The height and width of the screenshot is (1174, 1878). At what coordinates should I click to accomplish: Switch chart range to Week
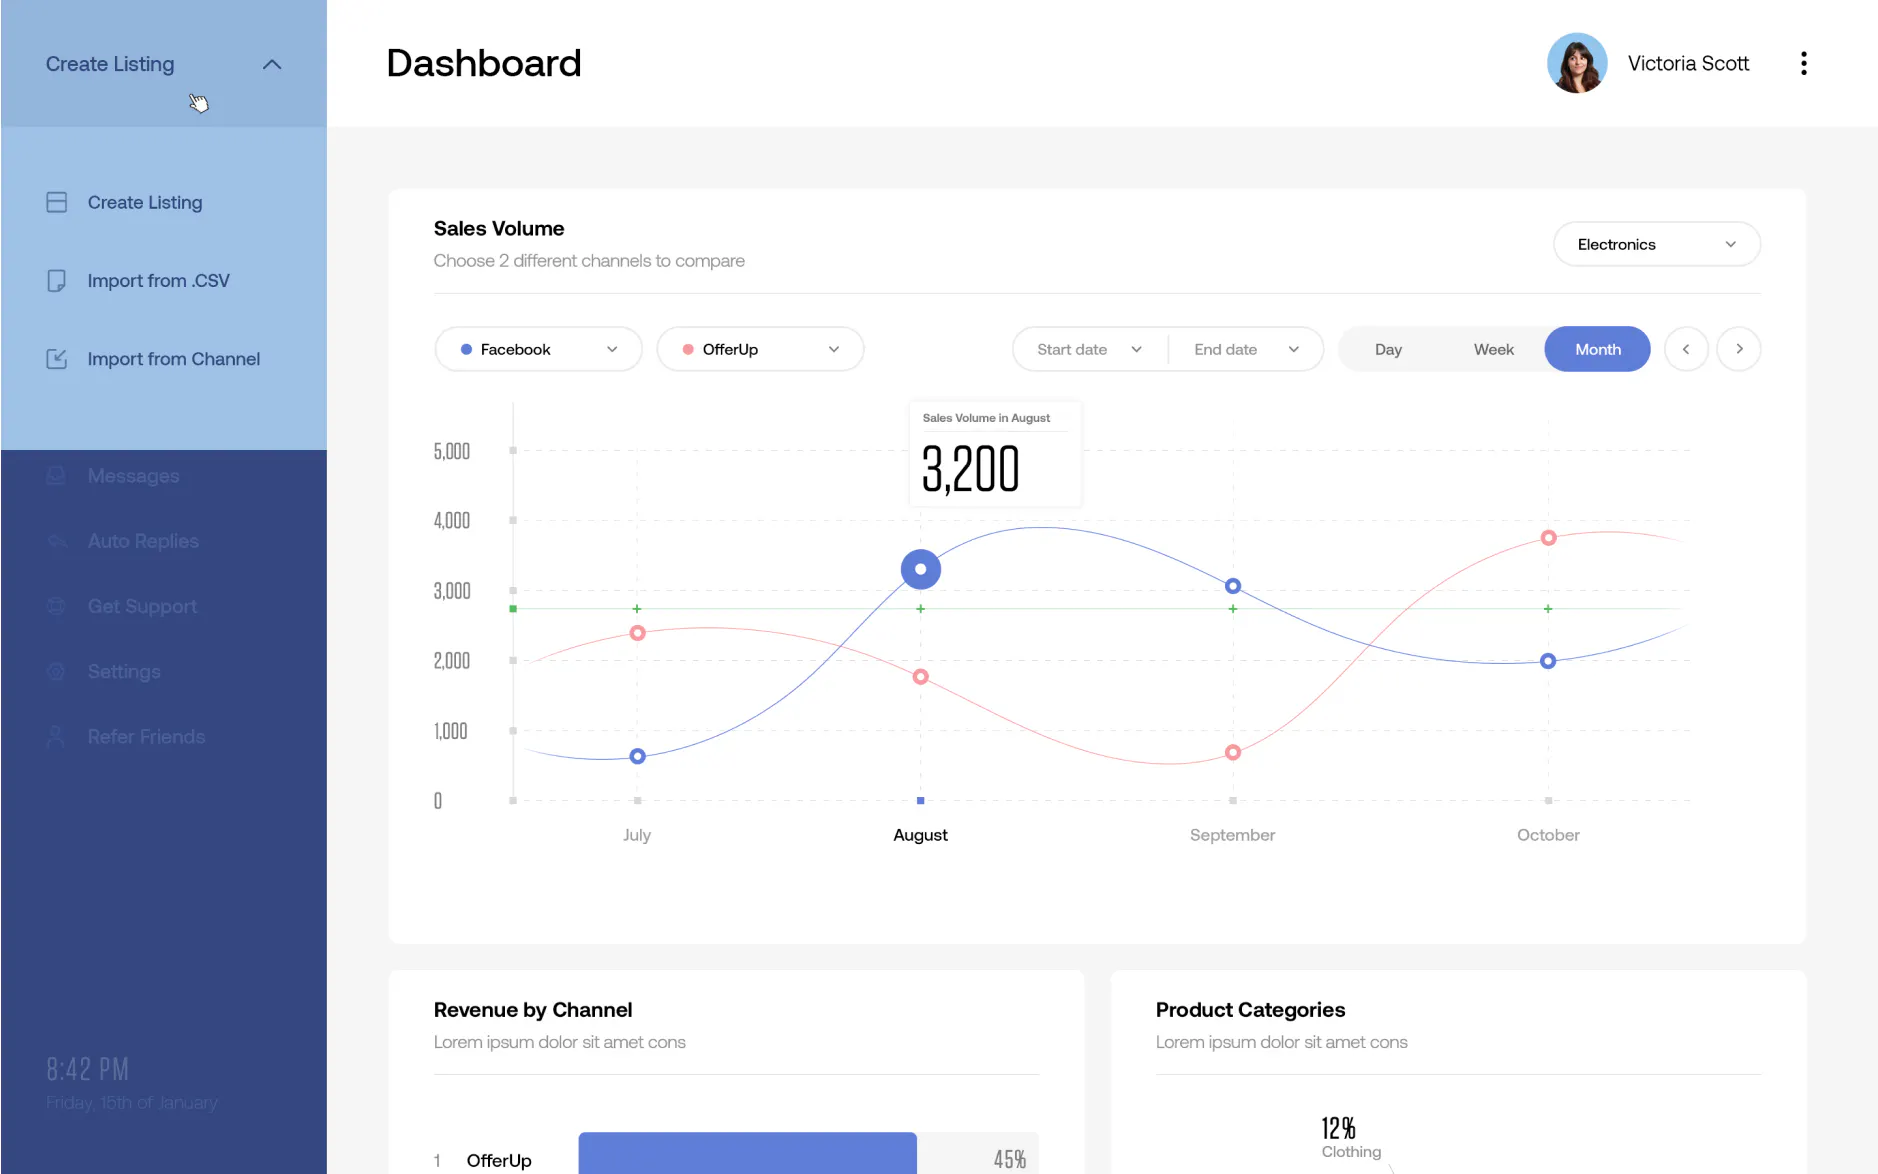pyautogui.click(x=1493, y=349)
